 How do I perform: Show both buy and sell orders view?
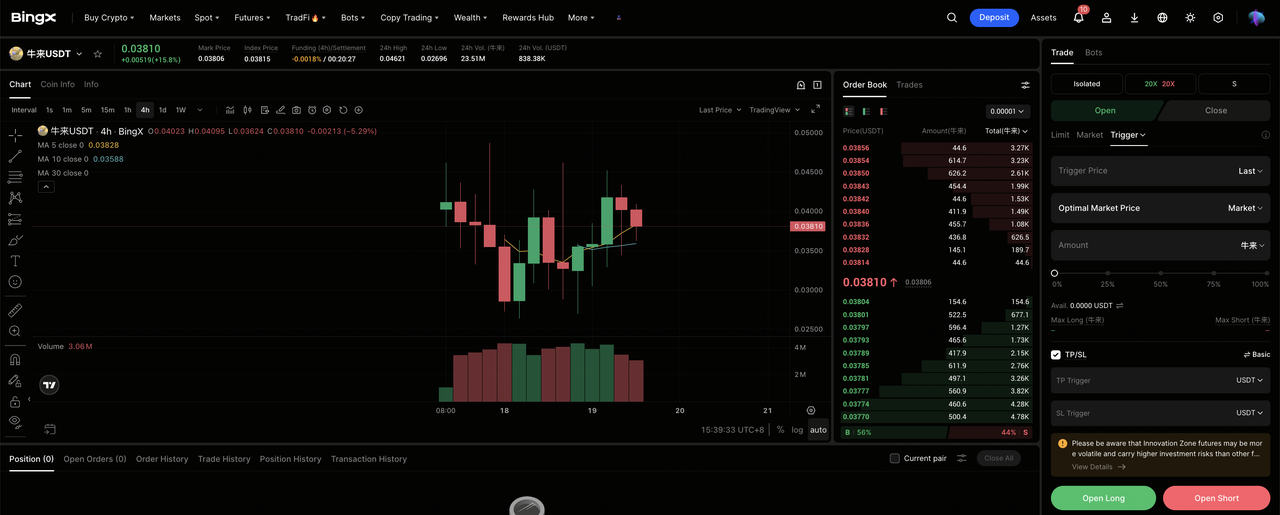tap(849, 111)
